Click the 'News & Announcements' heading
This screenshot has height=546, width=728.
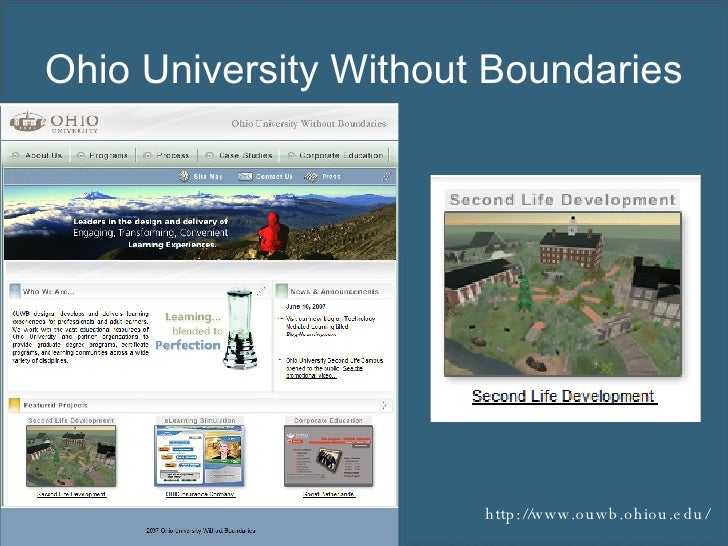[334, 292]
